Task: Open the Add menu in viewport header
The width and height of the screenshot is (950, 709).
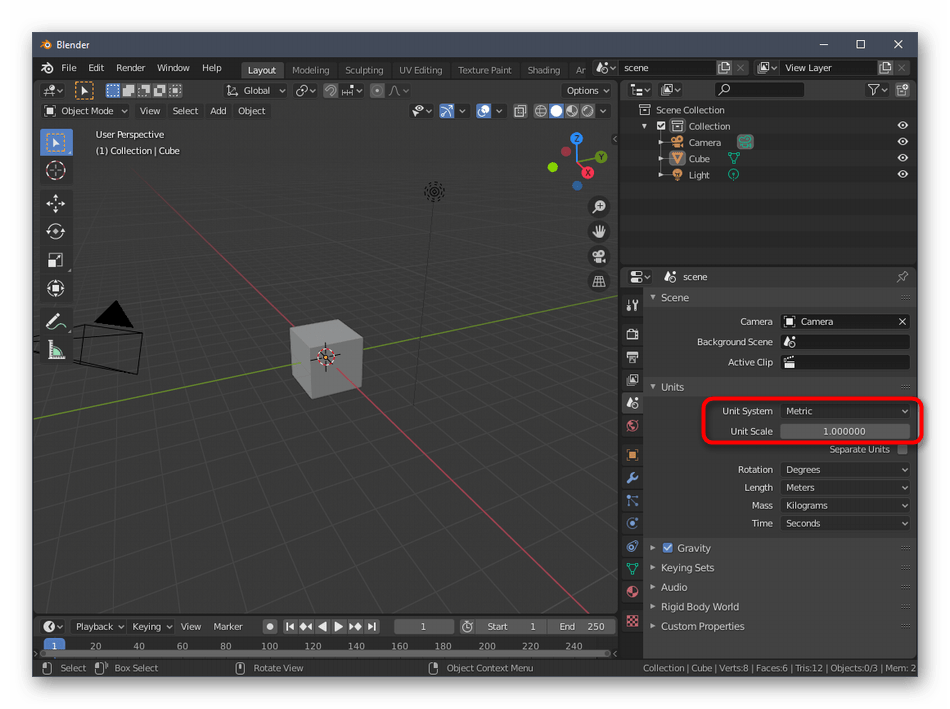Action: tap(218, 111)
